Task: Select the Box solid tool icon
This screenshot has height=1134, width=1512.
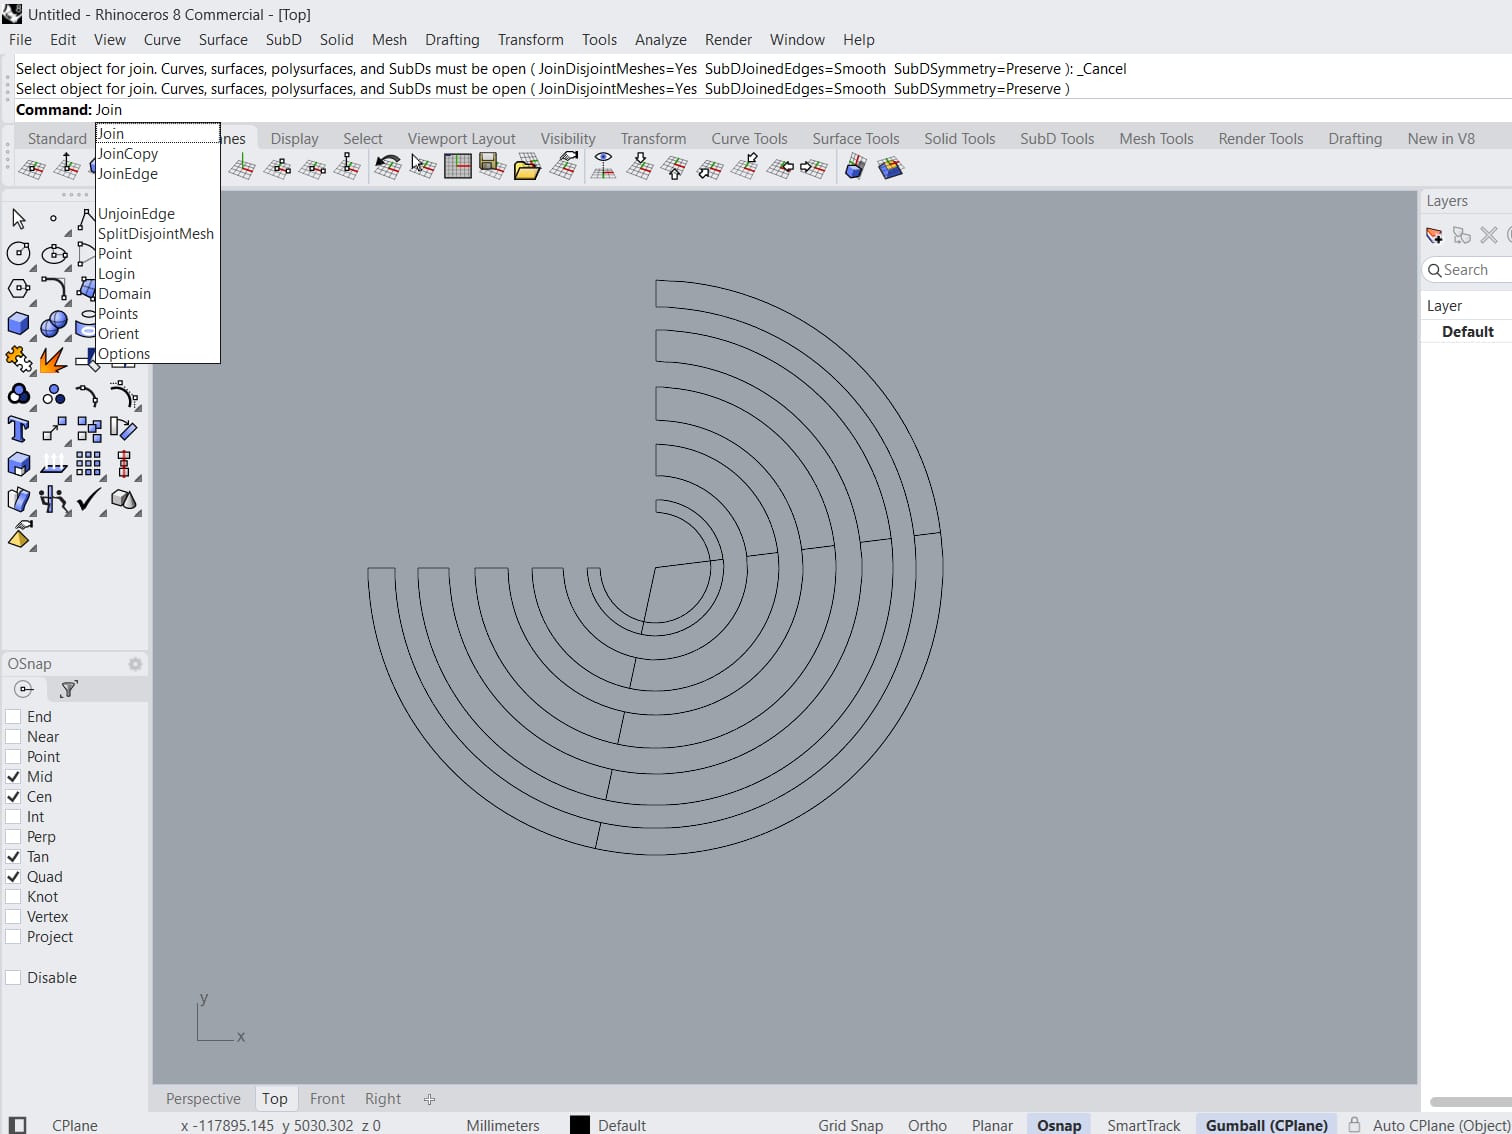Action: (18, 324)
